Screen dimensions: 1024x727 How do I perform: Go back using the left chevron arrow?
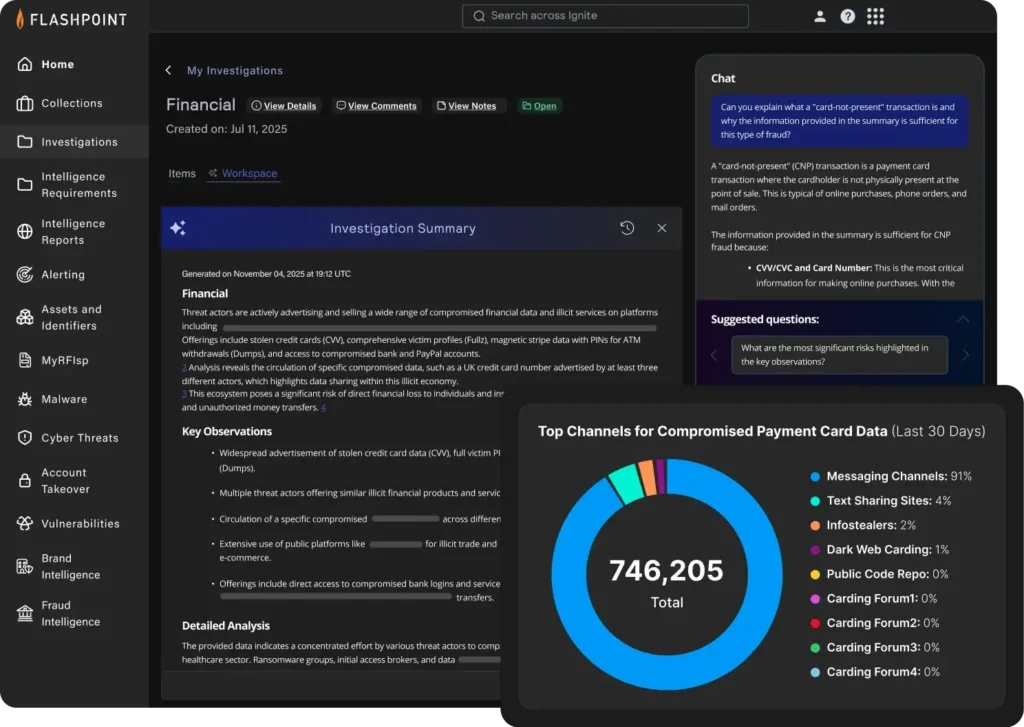pyautogui.click(x=168, y=71)
